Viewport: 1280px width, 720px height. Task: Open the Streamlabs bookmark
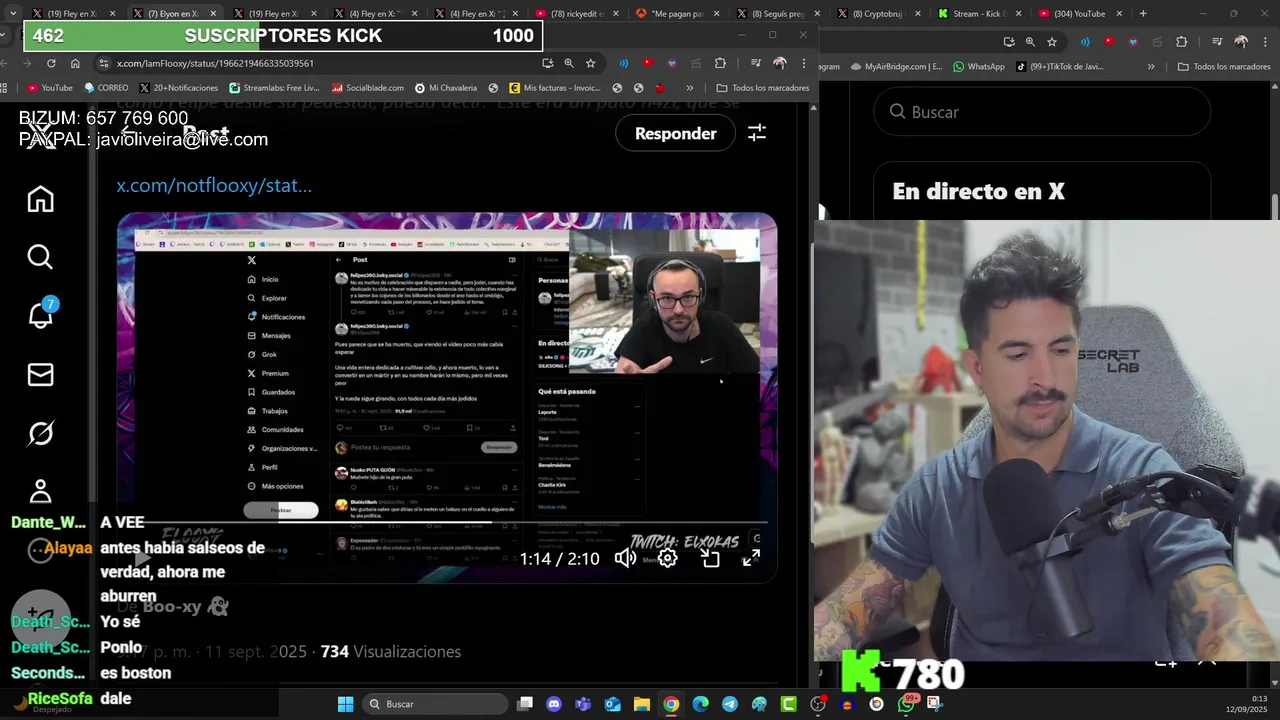coord(274,88)
